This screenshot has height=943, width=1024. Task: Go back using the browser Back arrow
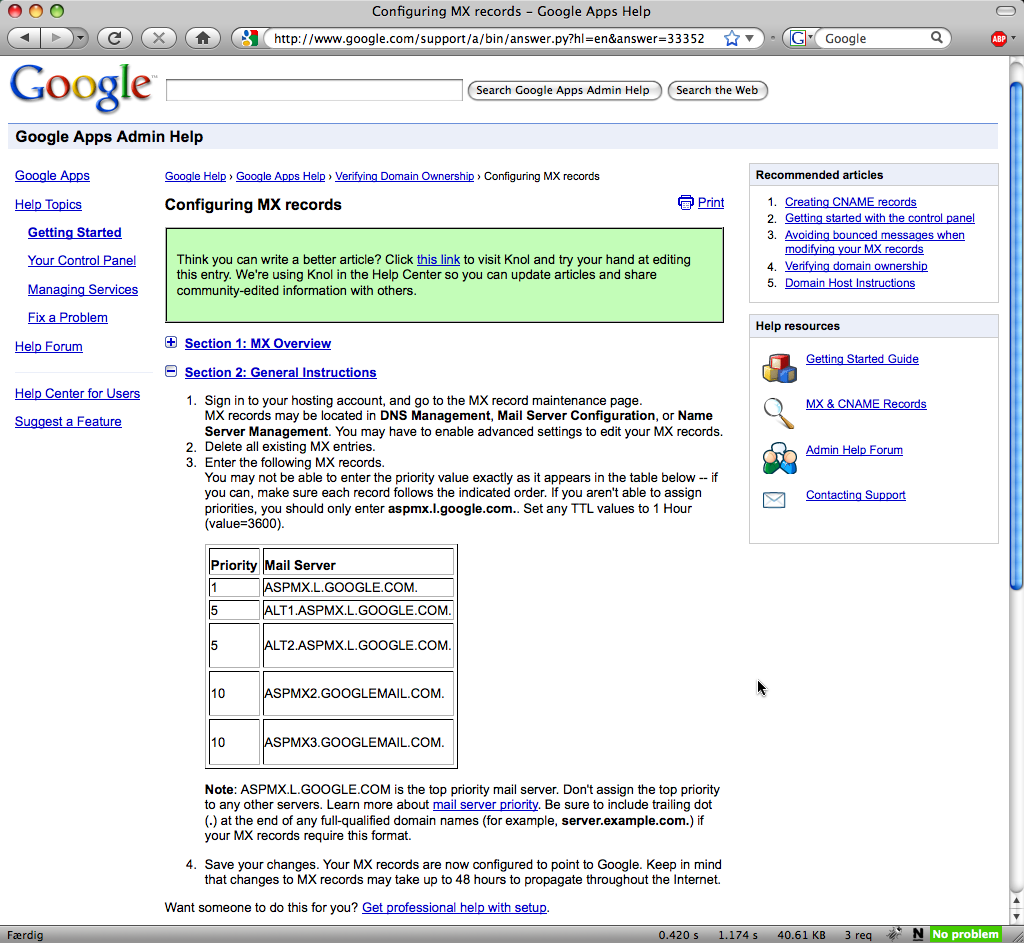tap(24, 38)
